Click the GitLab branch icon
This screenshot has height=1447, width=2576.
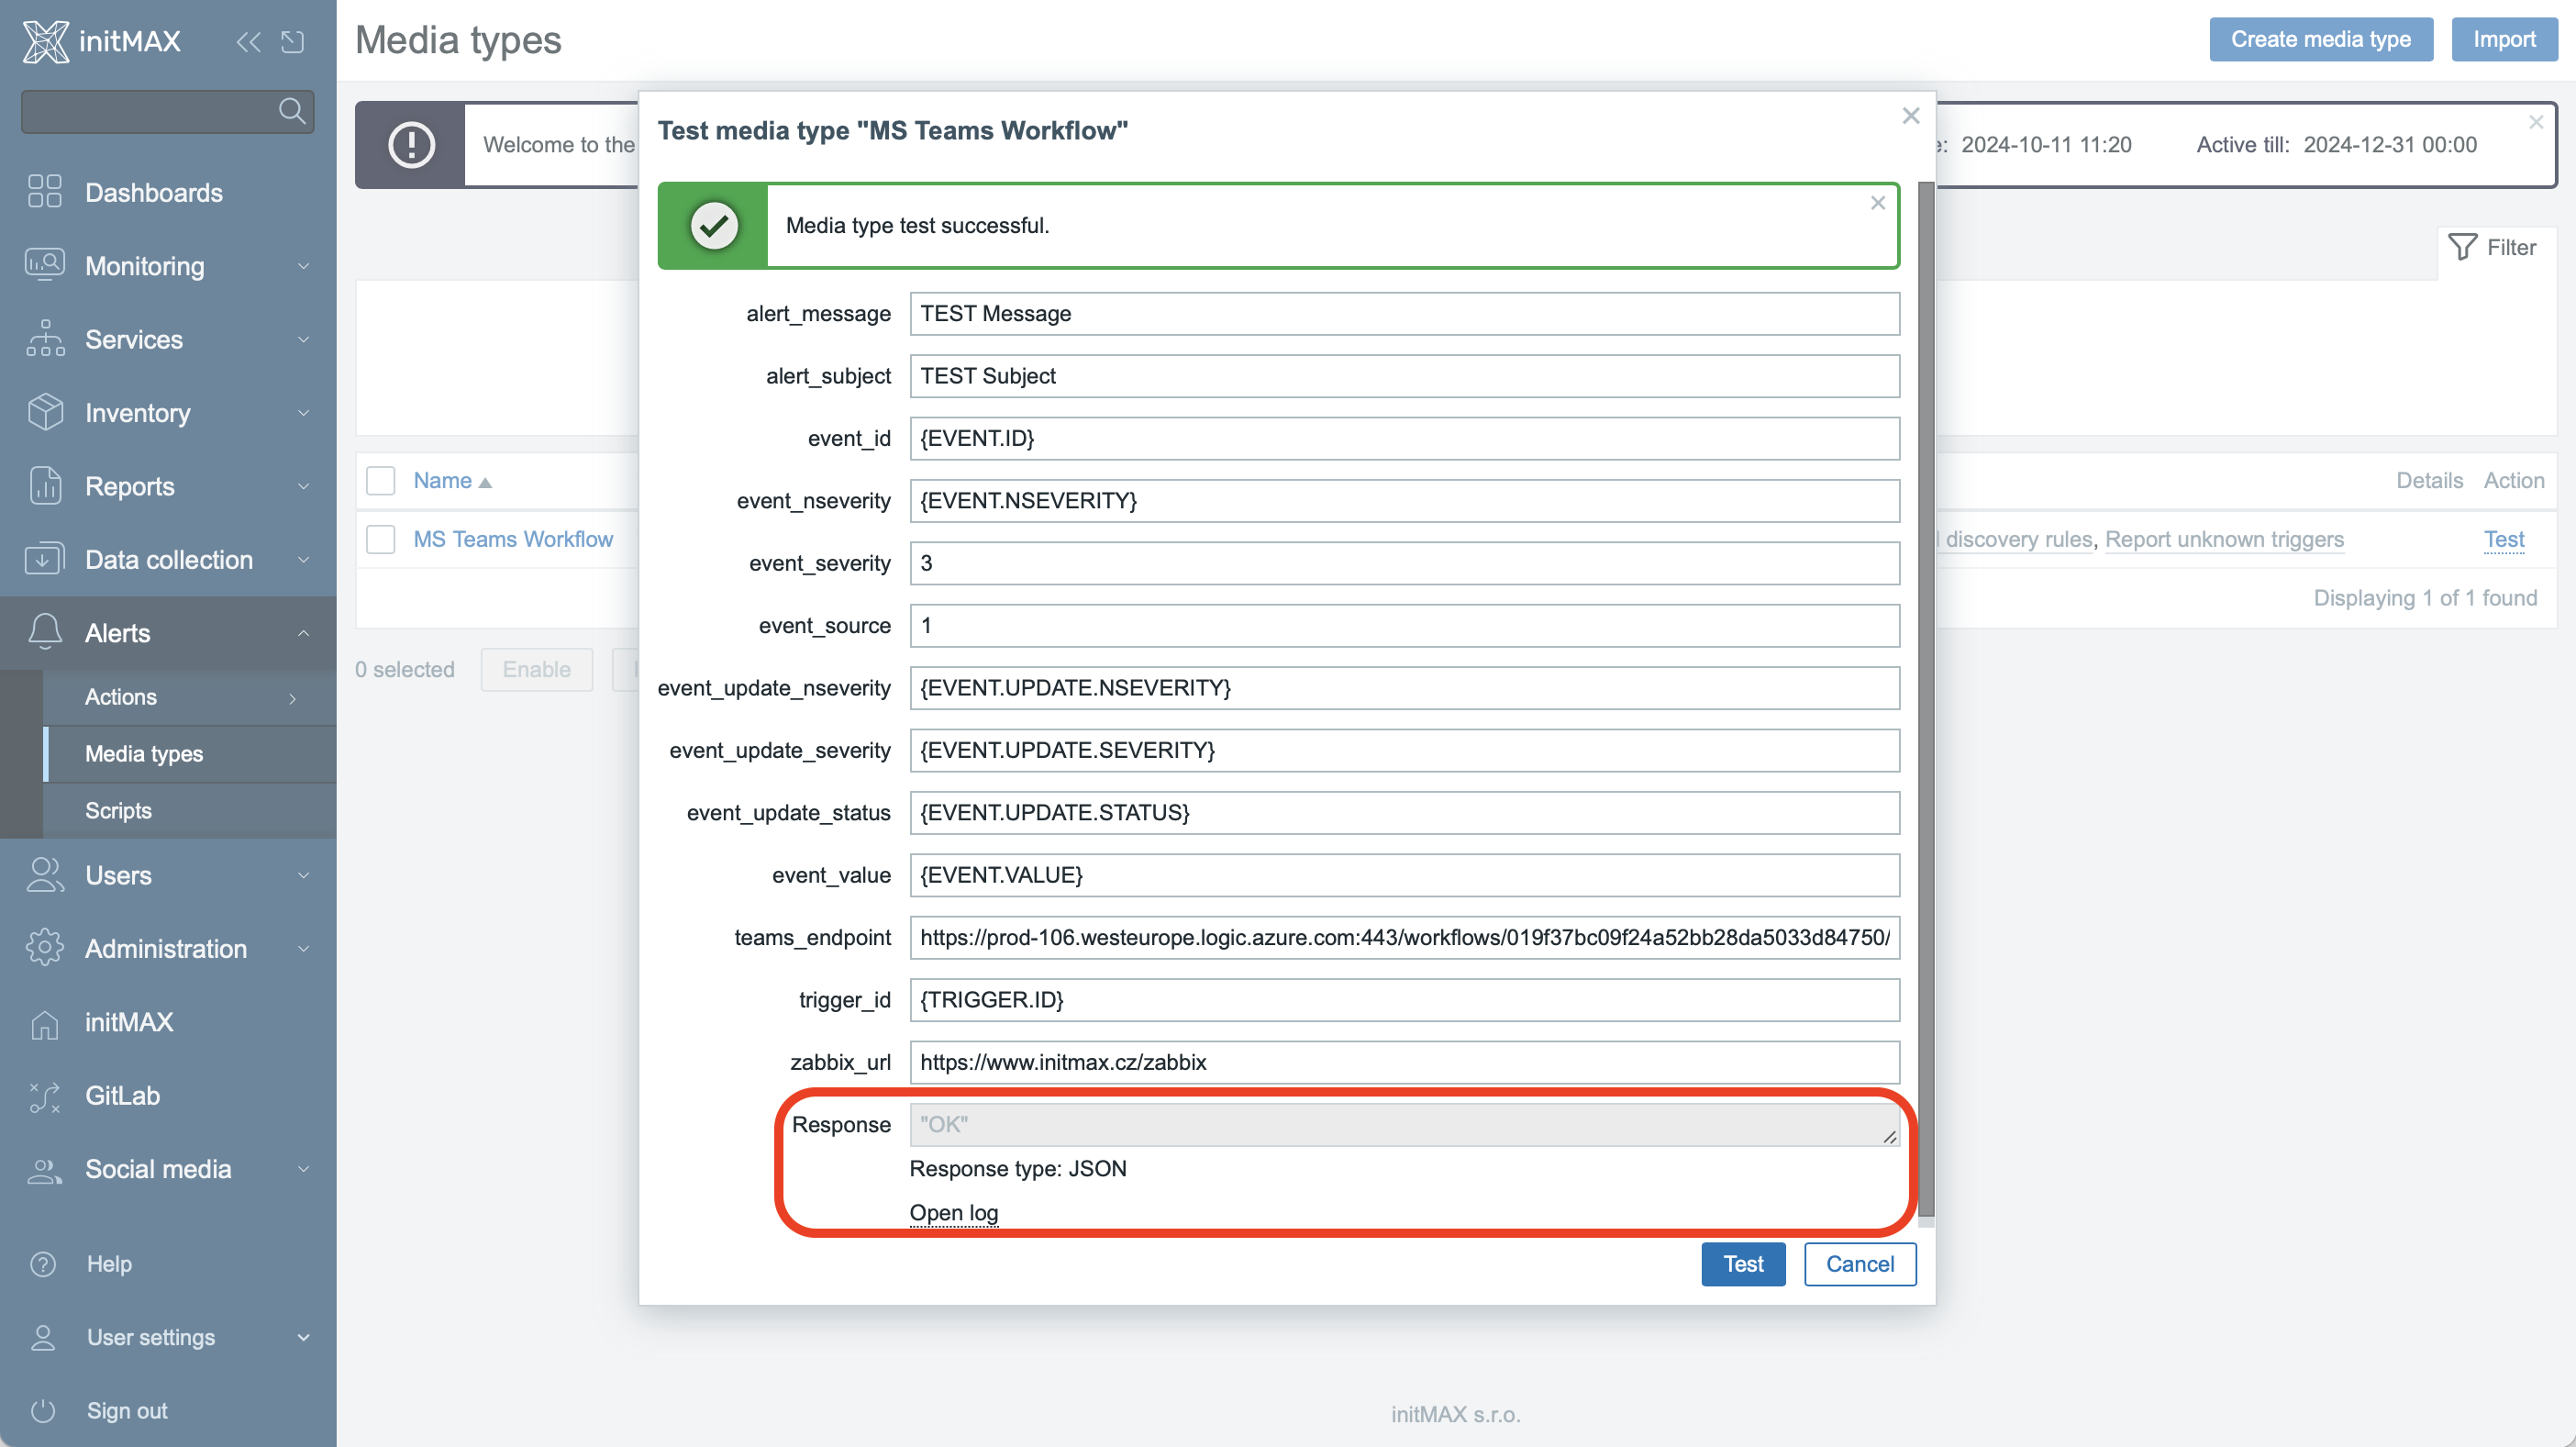coord(45,1097)
